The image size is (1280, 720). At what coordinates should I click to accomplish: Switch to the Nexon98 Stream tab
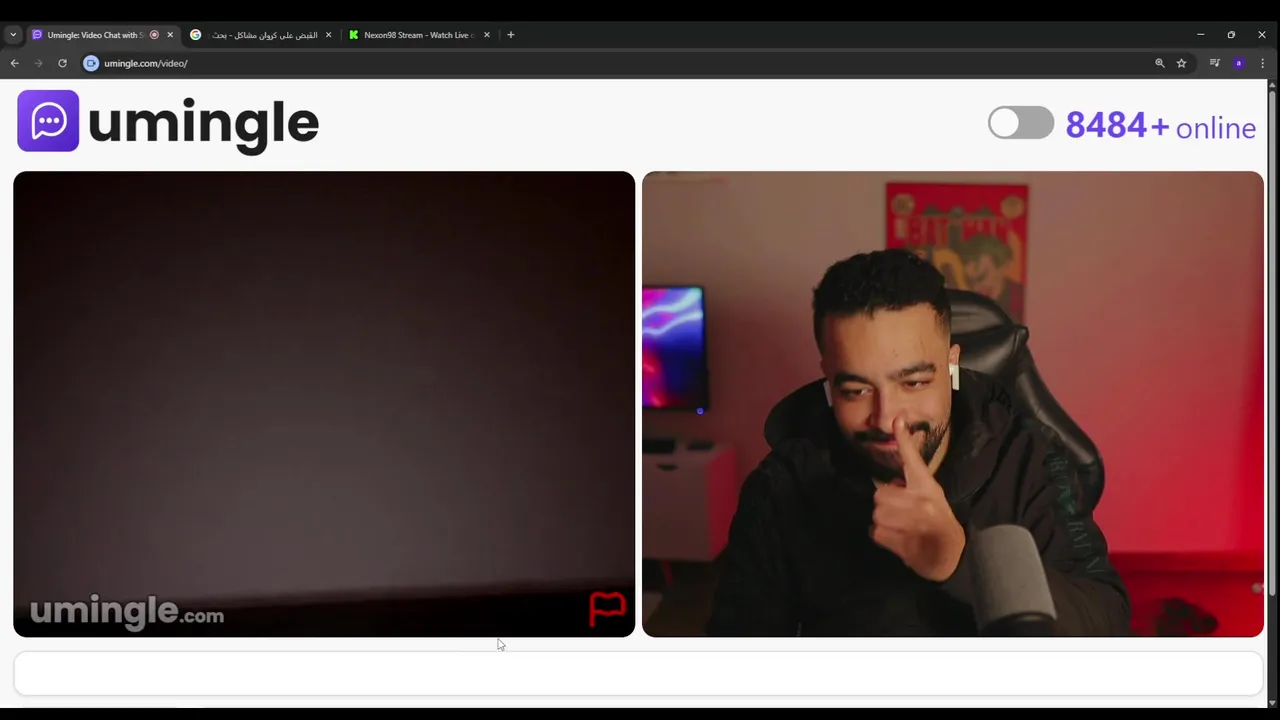418,35
